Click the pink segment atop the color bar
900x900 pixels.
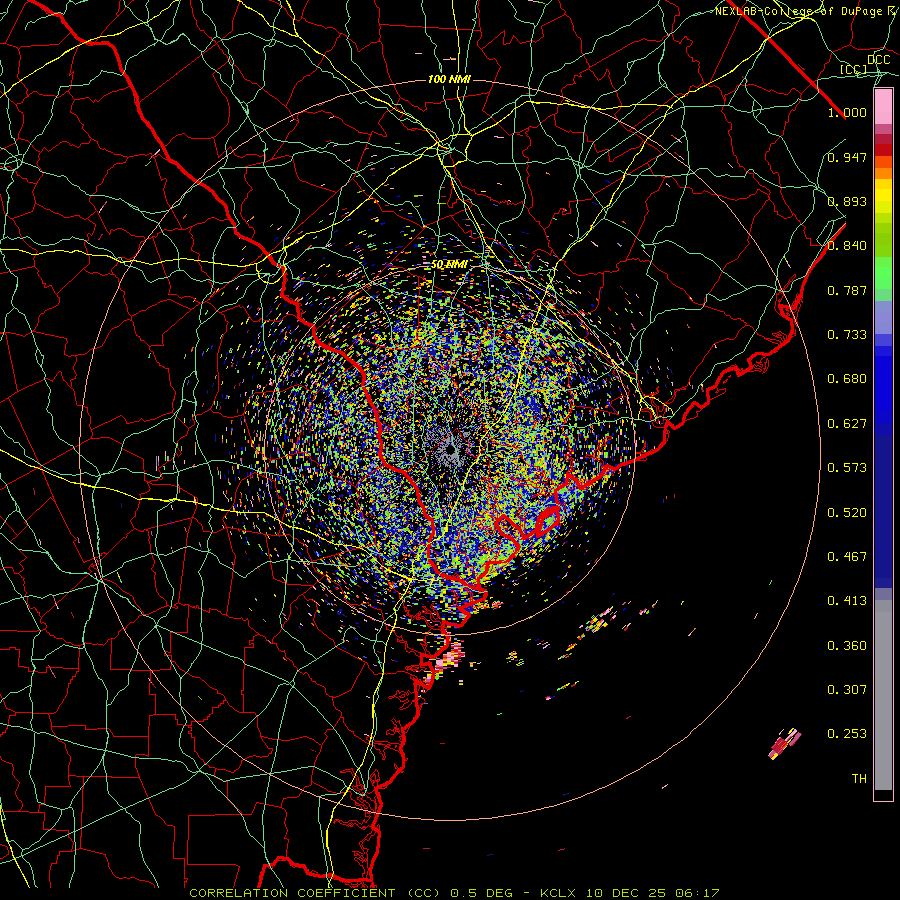tap(883, 107)
